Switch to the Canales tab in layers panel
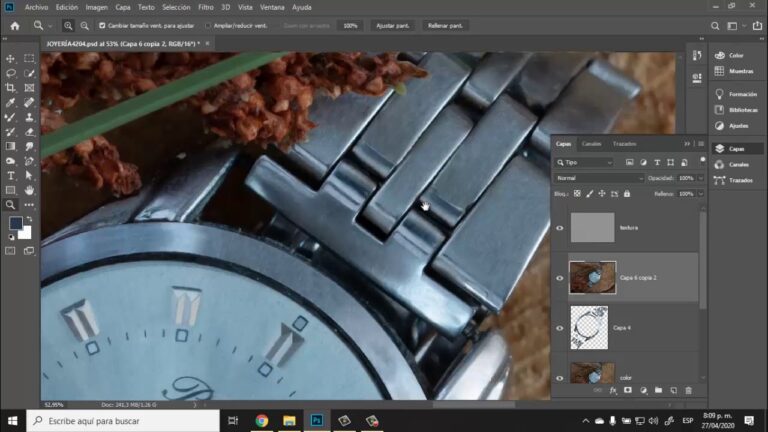The image size is (768, 432). [591, 143]
